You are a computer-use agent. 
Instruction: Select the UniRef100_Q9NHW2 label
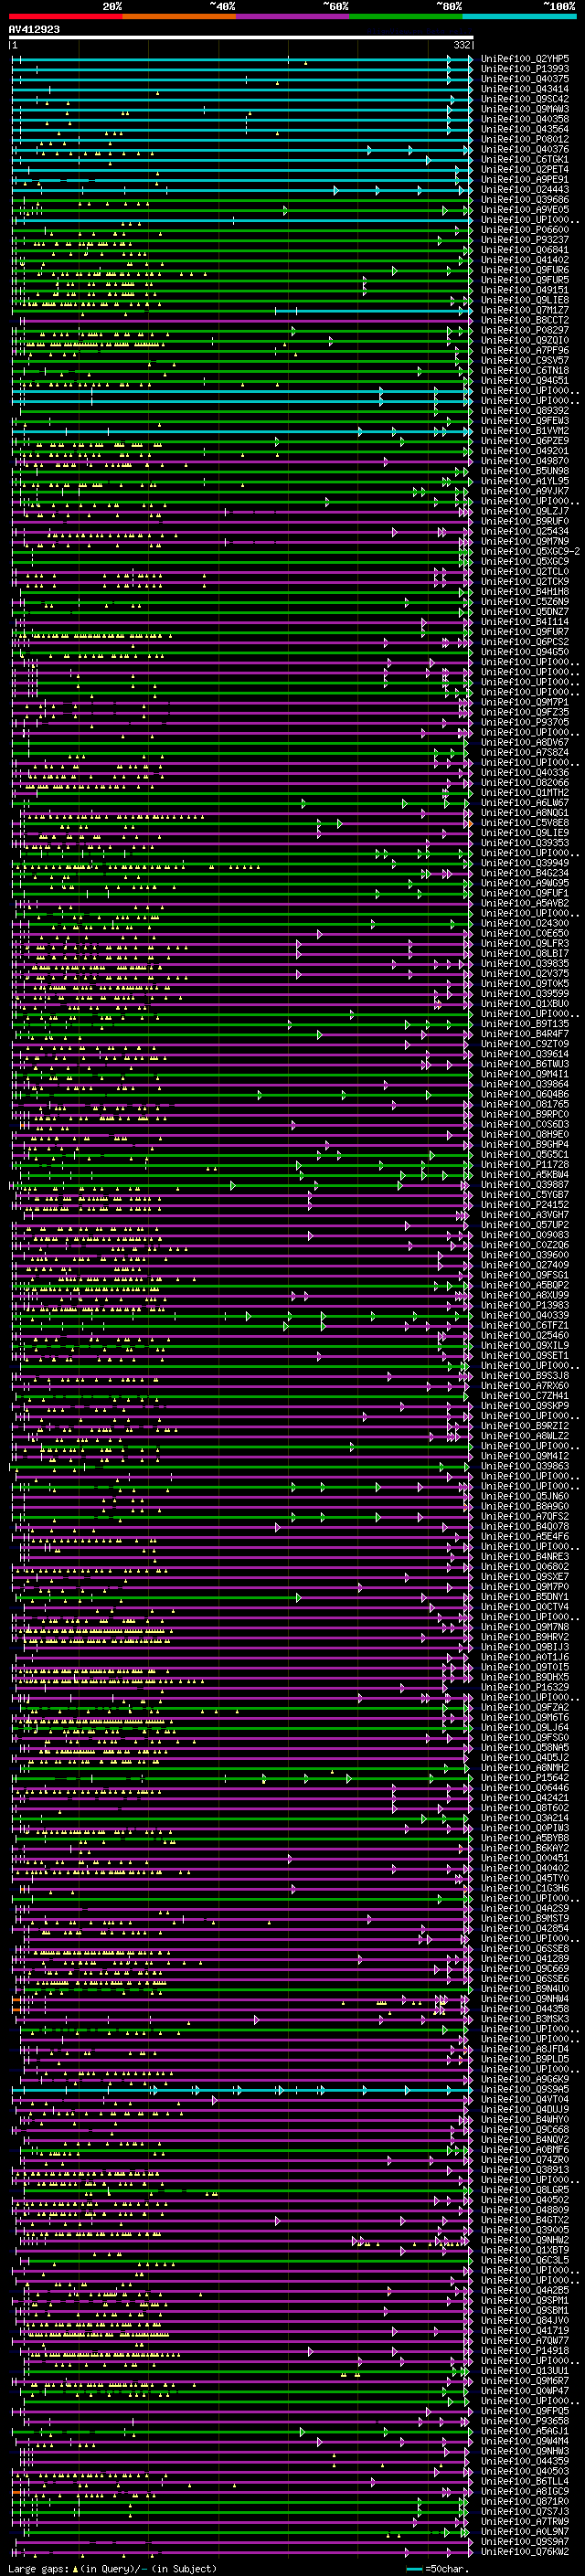coord(525,2240)
